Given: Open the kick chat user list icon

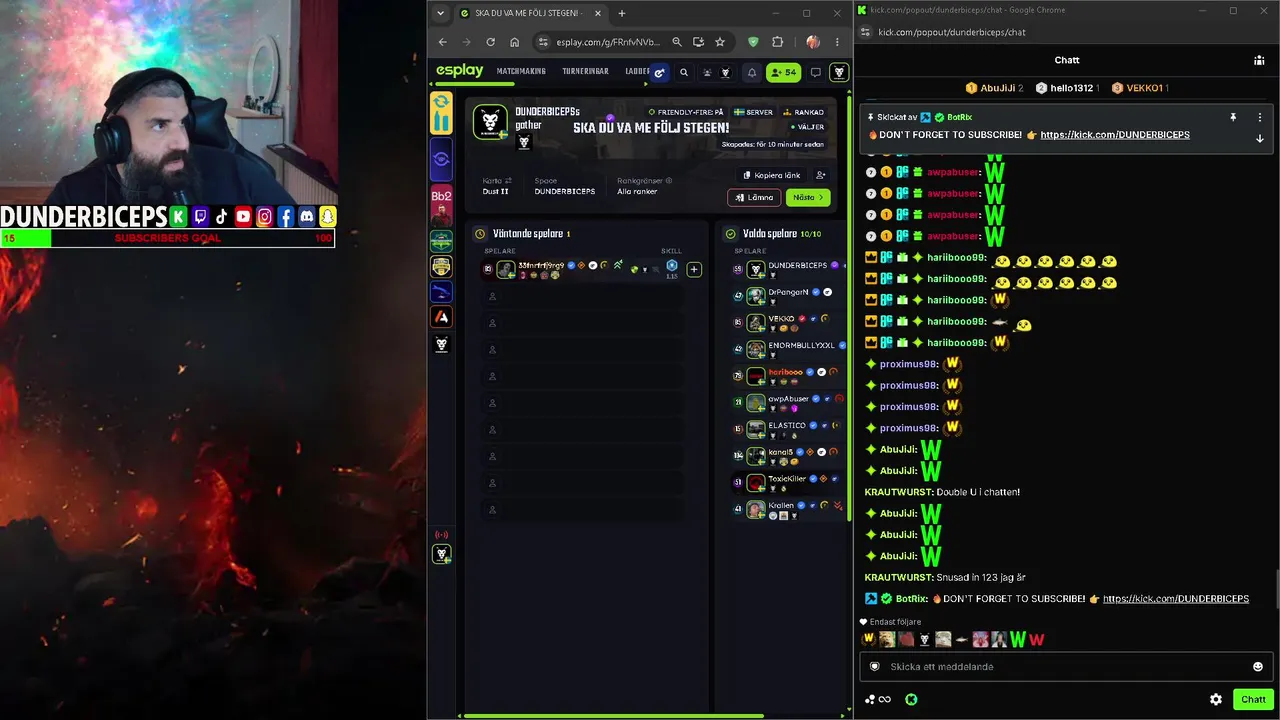Looking at the screenshot, I should click(1259, 60).
